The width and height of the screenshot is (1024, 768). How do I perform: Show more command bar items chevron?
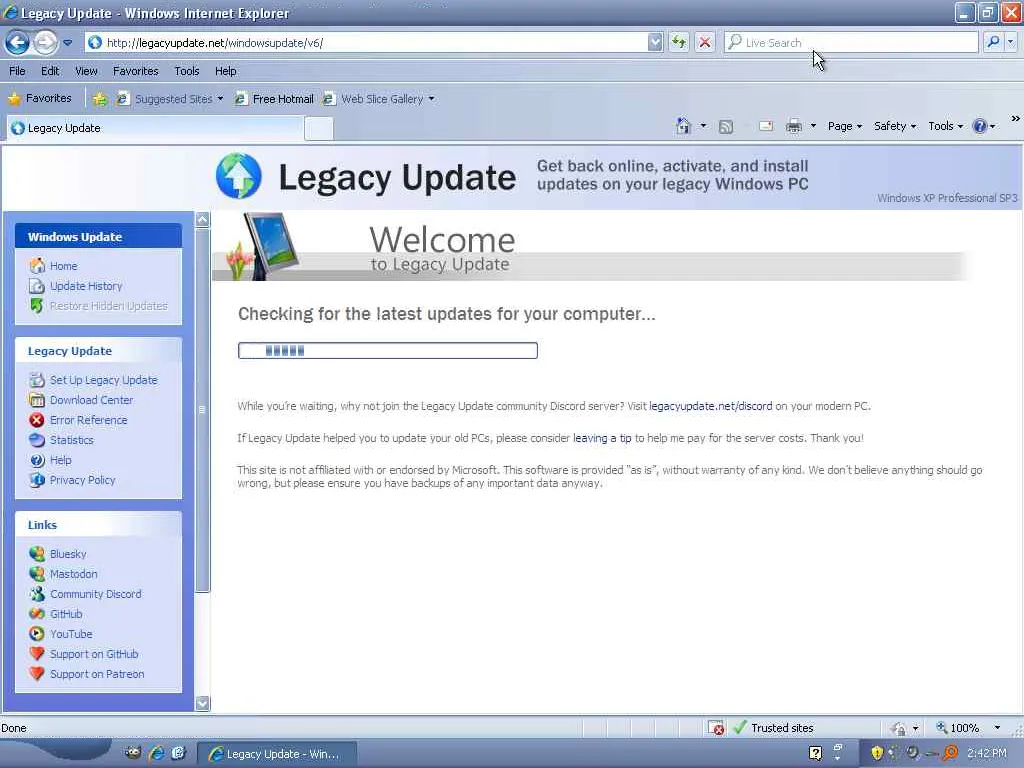coord(1016,119)
